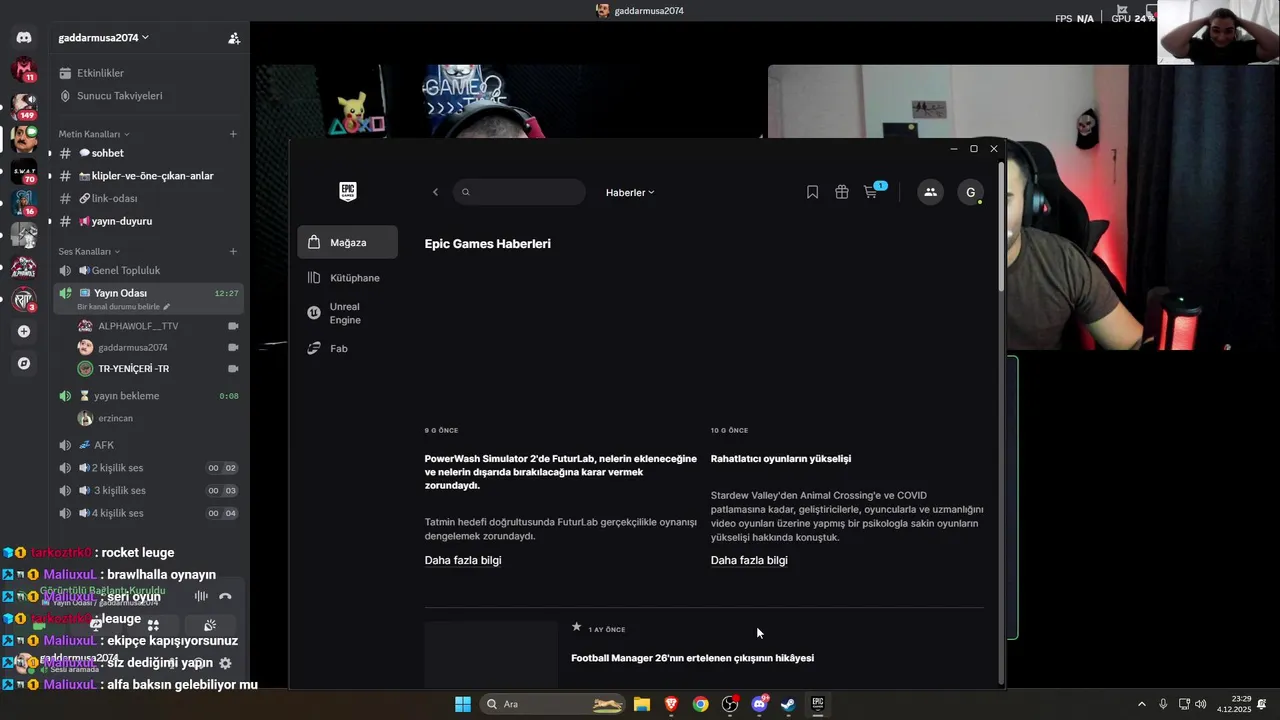The width and height of the screenshot is (1280, 720).
Task: Open PowerWash Simulator 2 news headline
Action: point(561,472)
